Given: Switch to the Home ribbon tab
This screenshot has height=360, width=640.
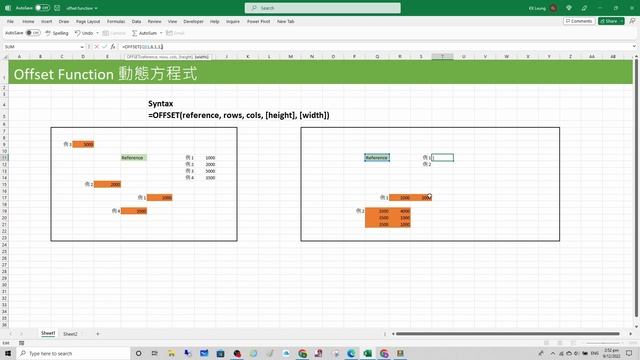Looking at the screenshot, I should click(x=28, y=21).
